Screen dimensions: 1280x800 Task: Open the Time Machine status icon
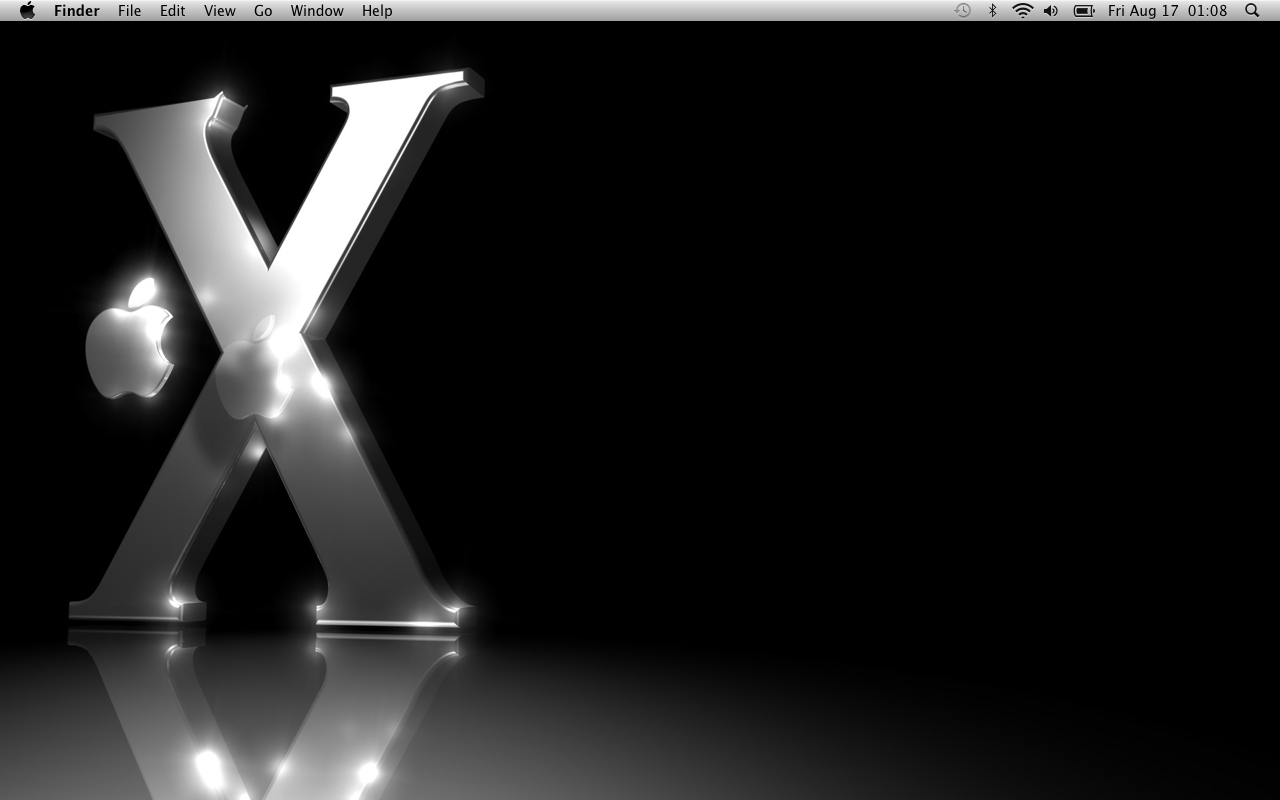(962, 11)
